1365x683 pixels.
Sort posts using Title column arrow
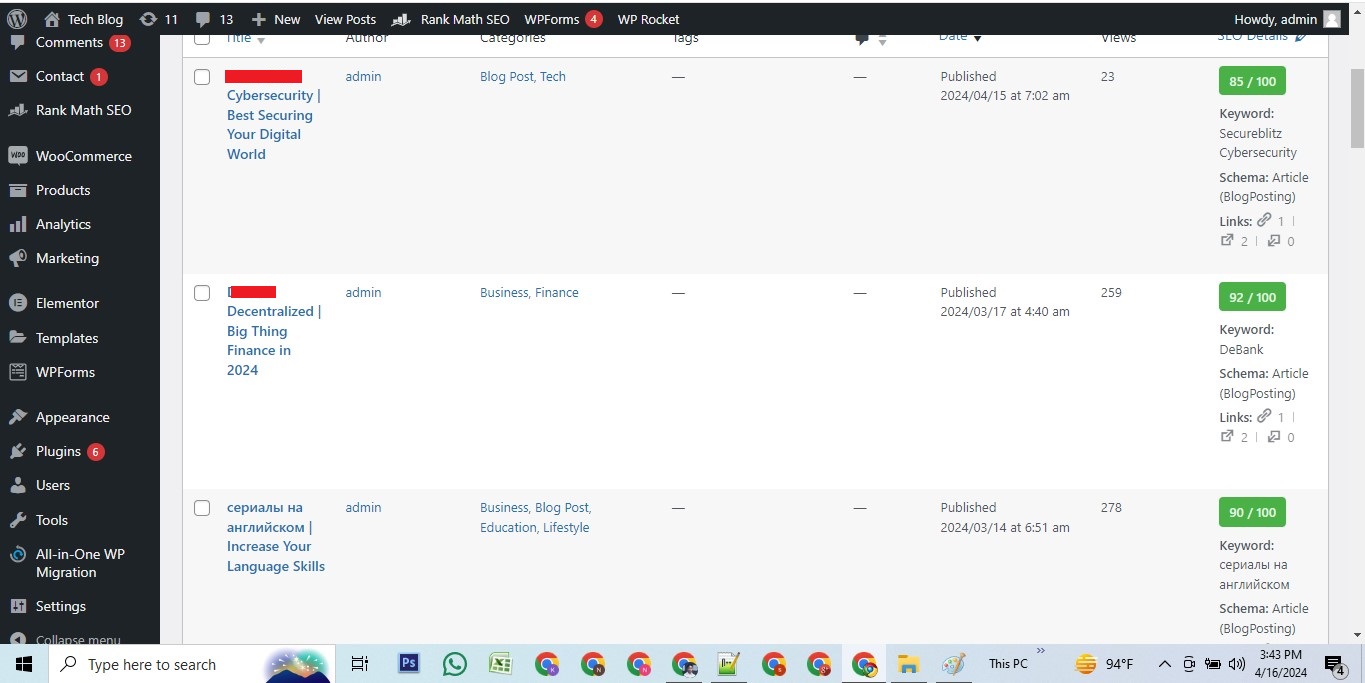click(x=261, y=40)
